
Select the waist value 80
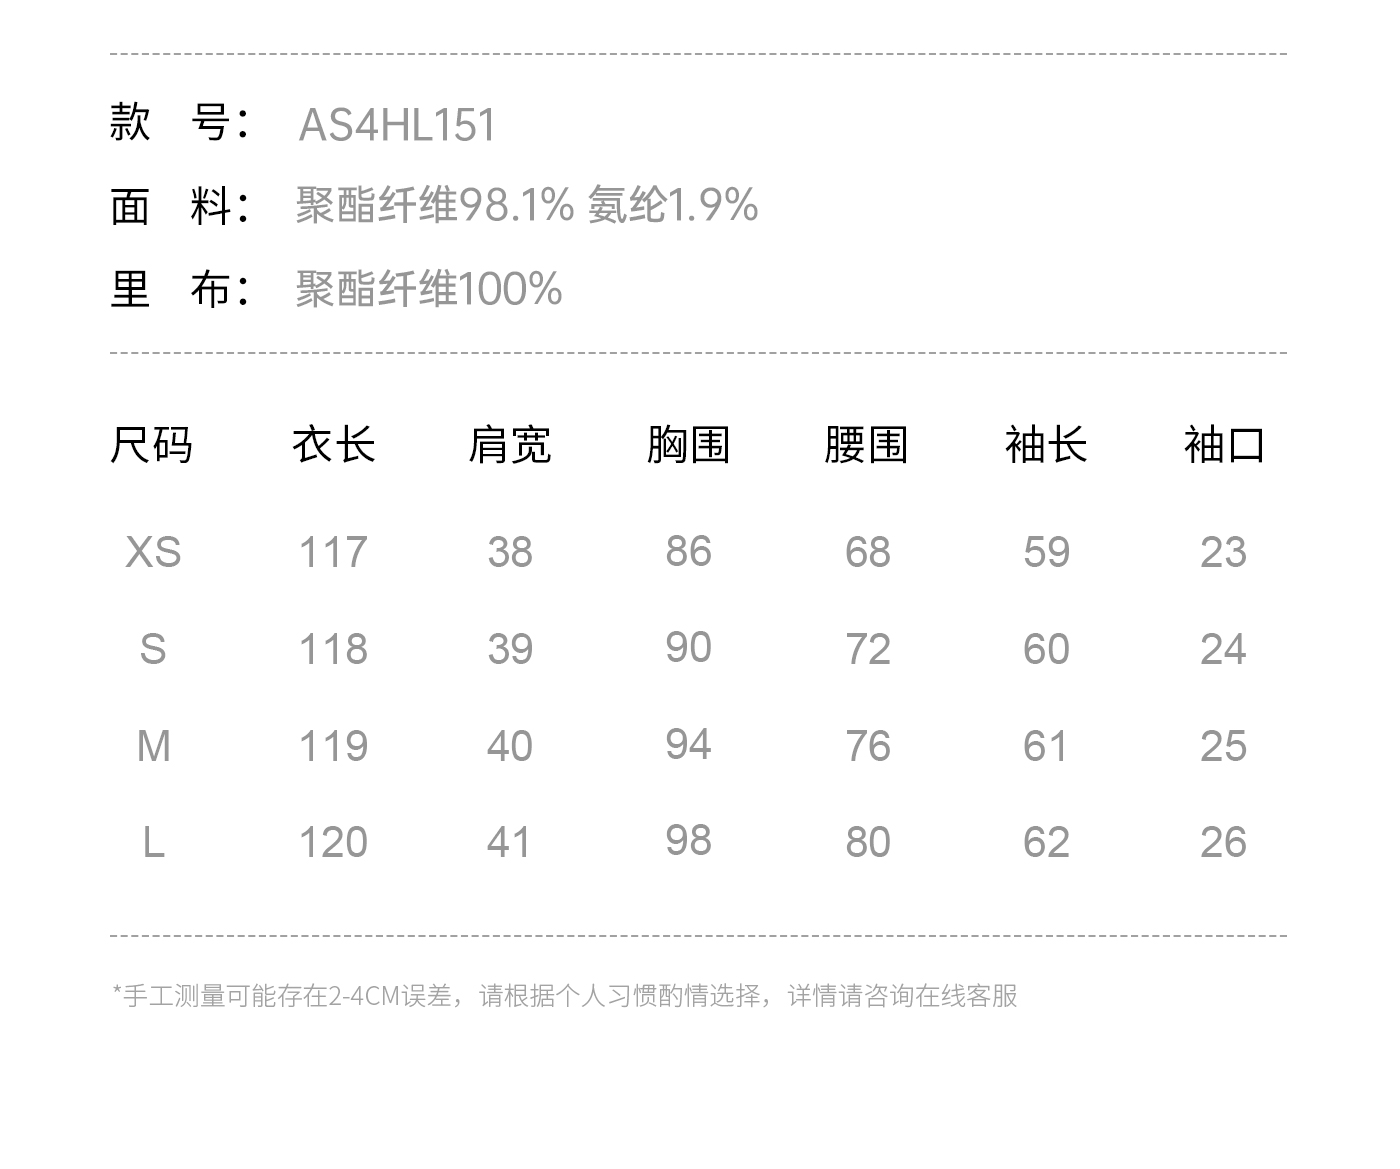pos(867,842)
